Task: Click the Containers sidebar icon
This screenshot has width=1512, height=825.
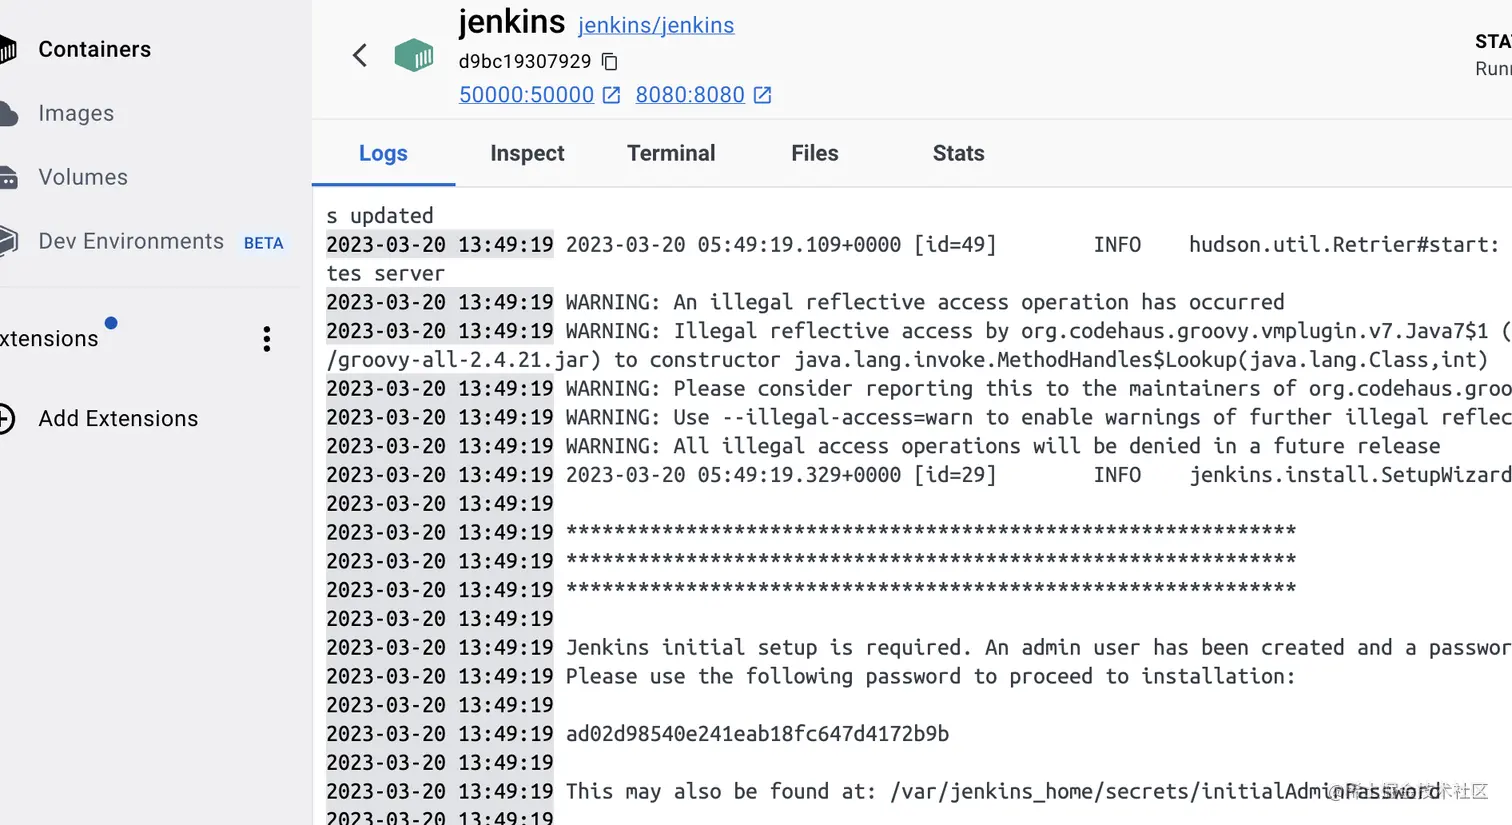Action: click(x=8, y=49)
